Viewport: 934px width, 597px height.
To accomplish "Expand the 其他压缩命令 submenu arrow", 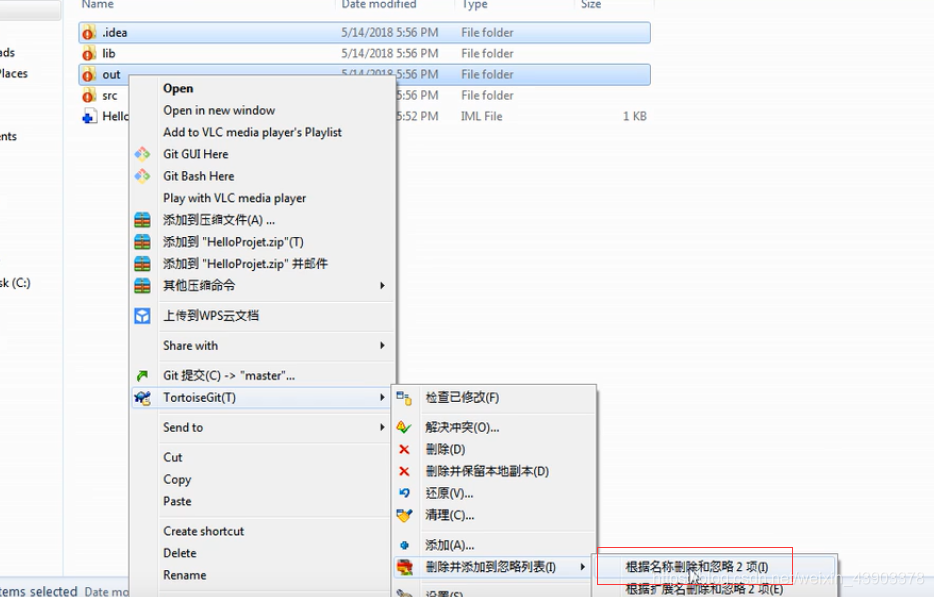I will 382,286.
